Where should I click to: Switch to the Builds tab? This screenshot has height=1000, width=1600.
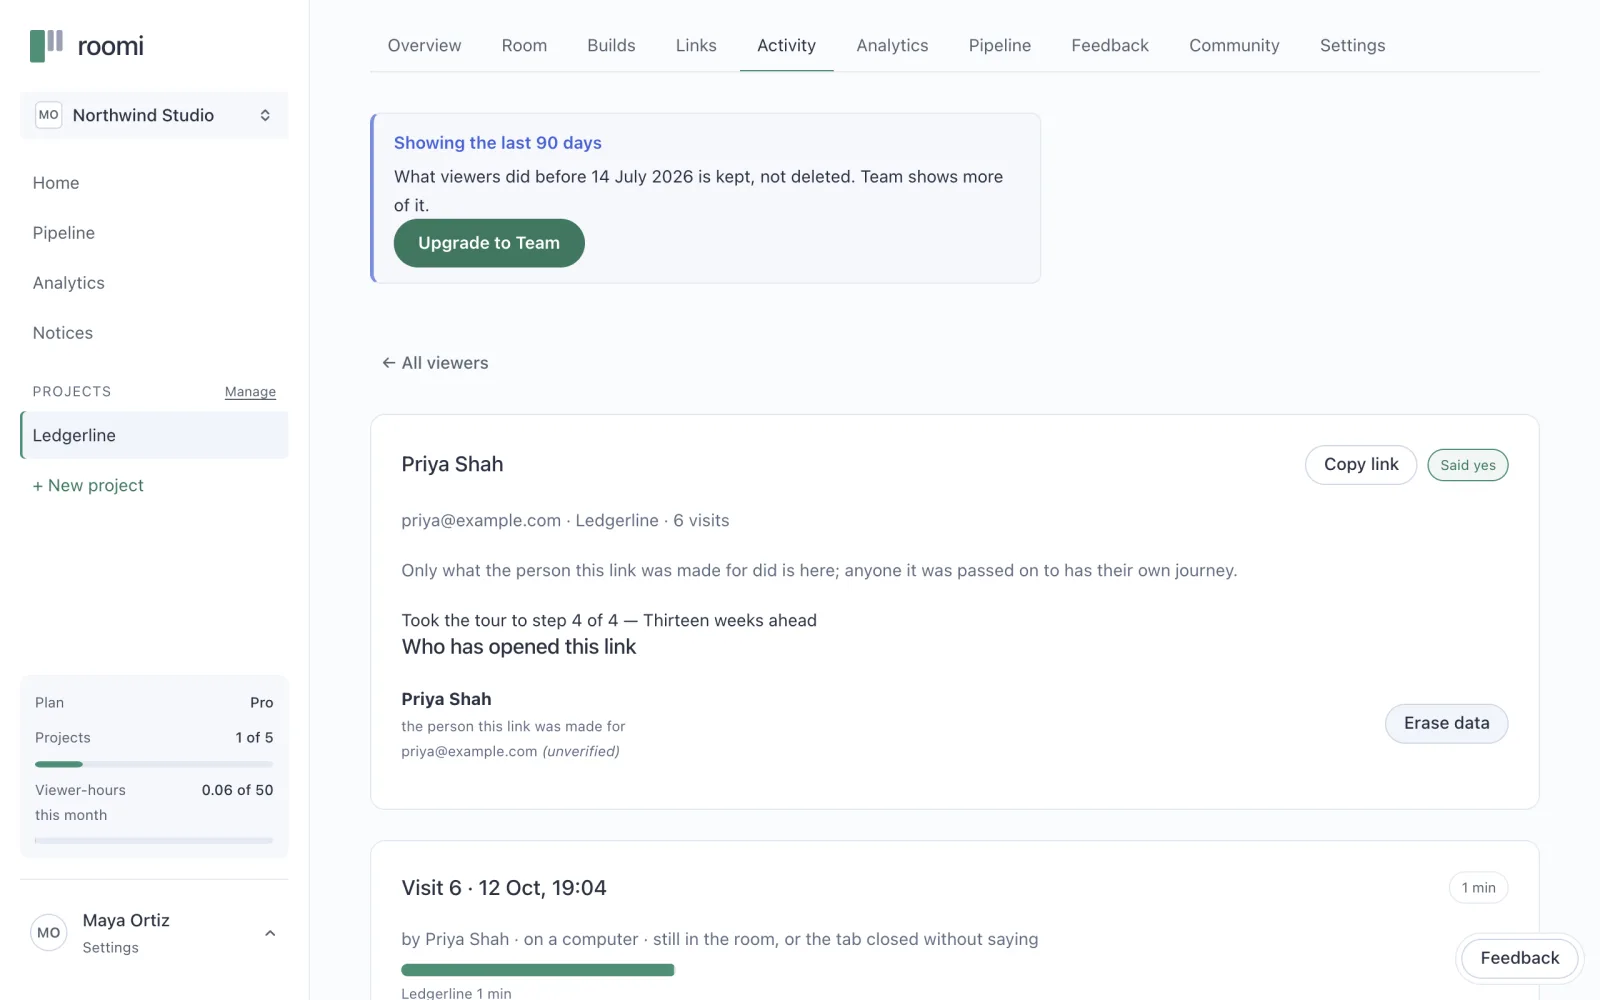click(611, 45)
